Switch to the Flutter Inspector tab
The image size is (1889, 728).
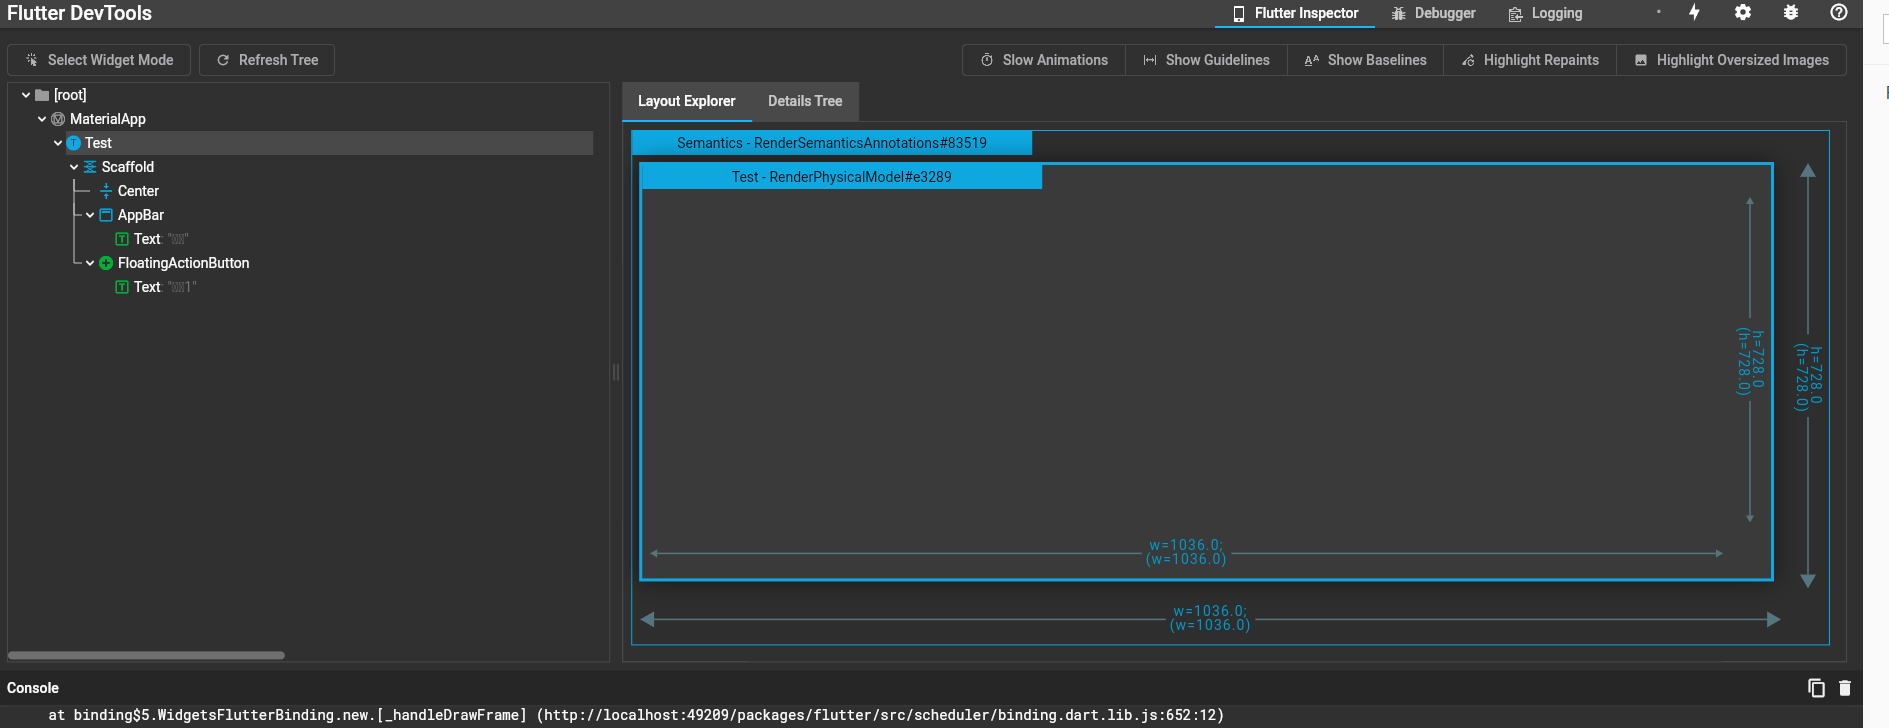[1295, 13]
